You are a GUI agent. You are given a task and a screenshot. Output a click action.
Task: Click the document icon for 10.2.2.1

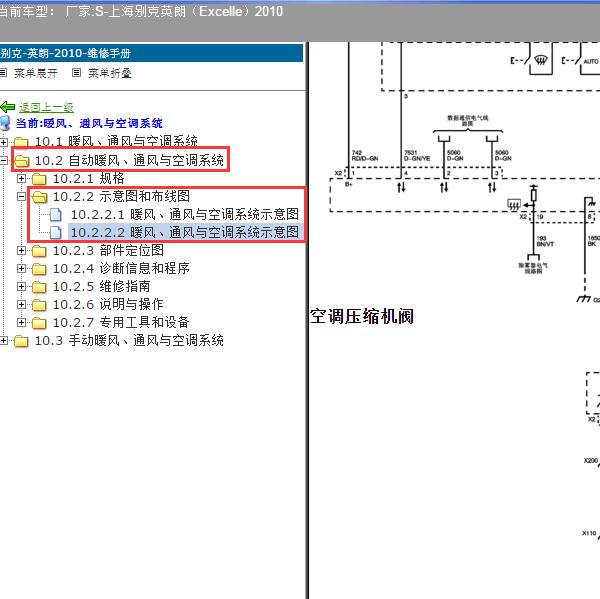click(56, 215)
